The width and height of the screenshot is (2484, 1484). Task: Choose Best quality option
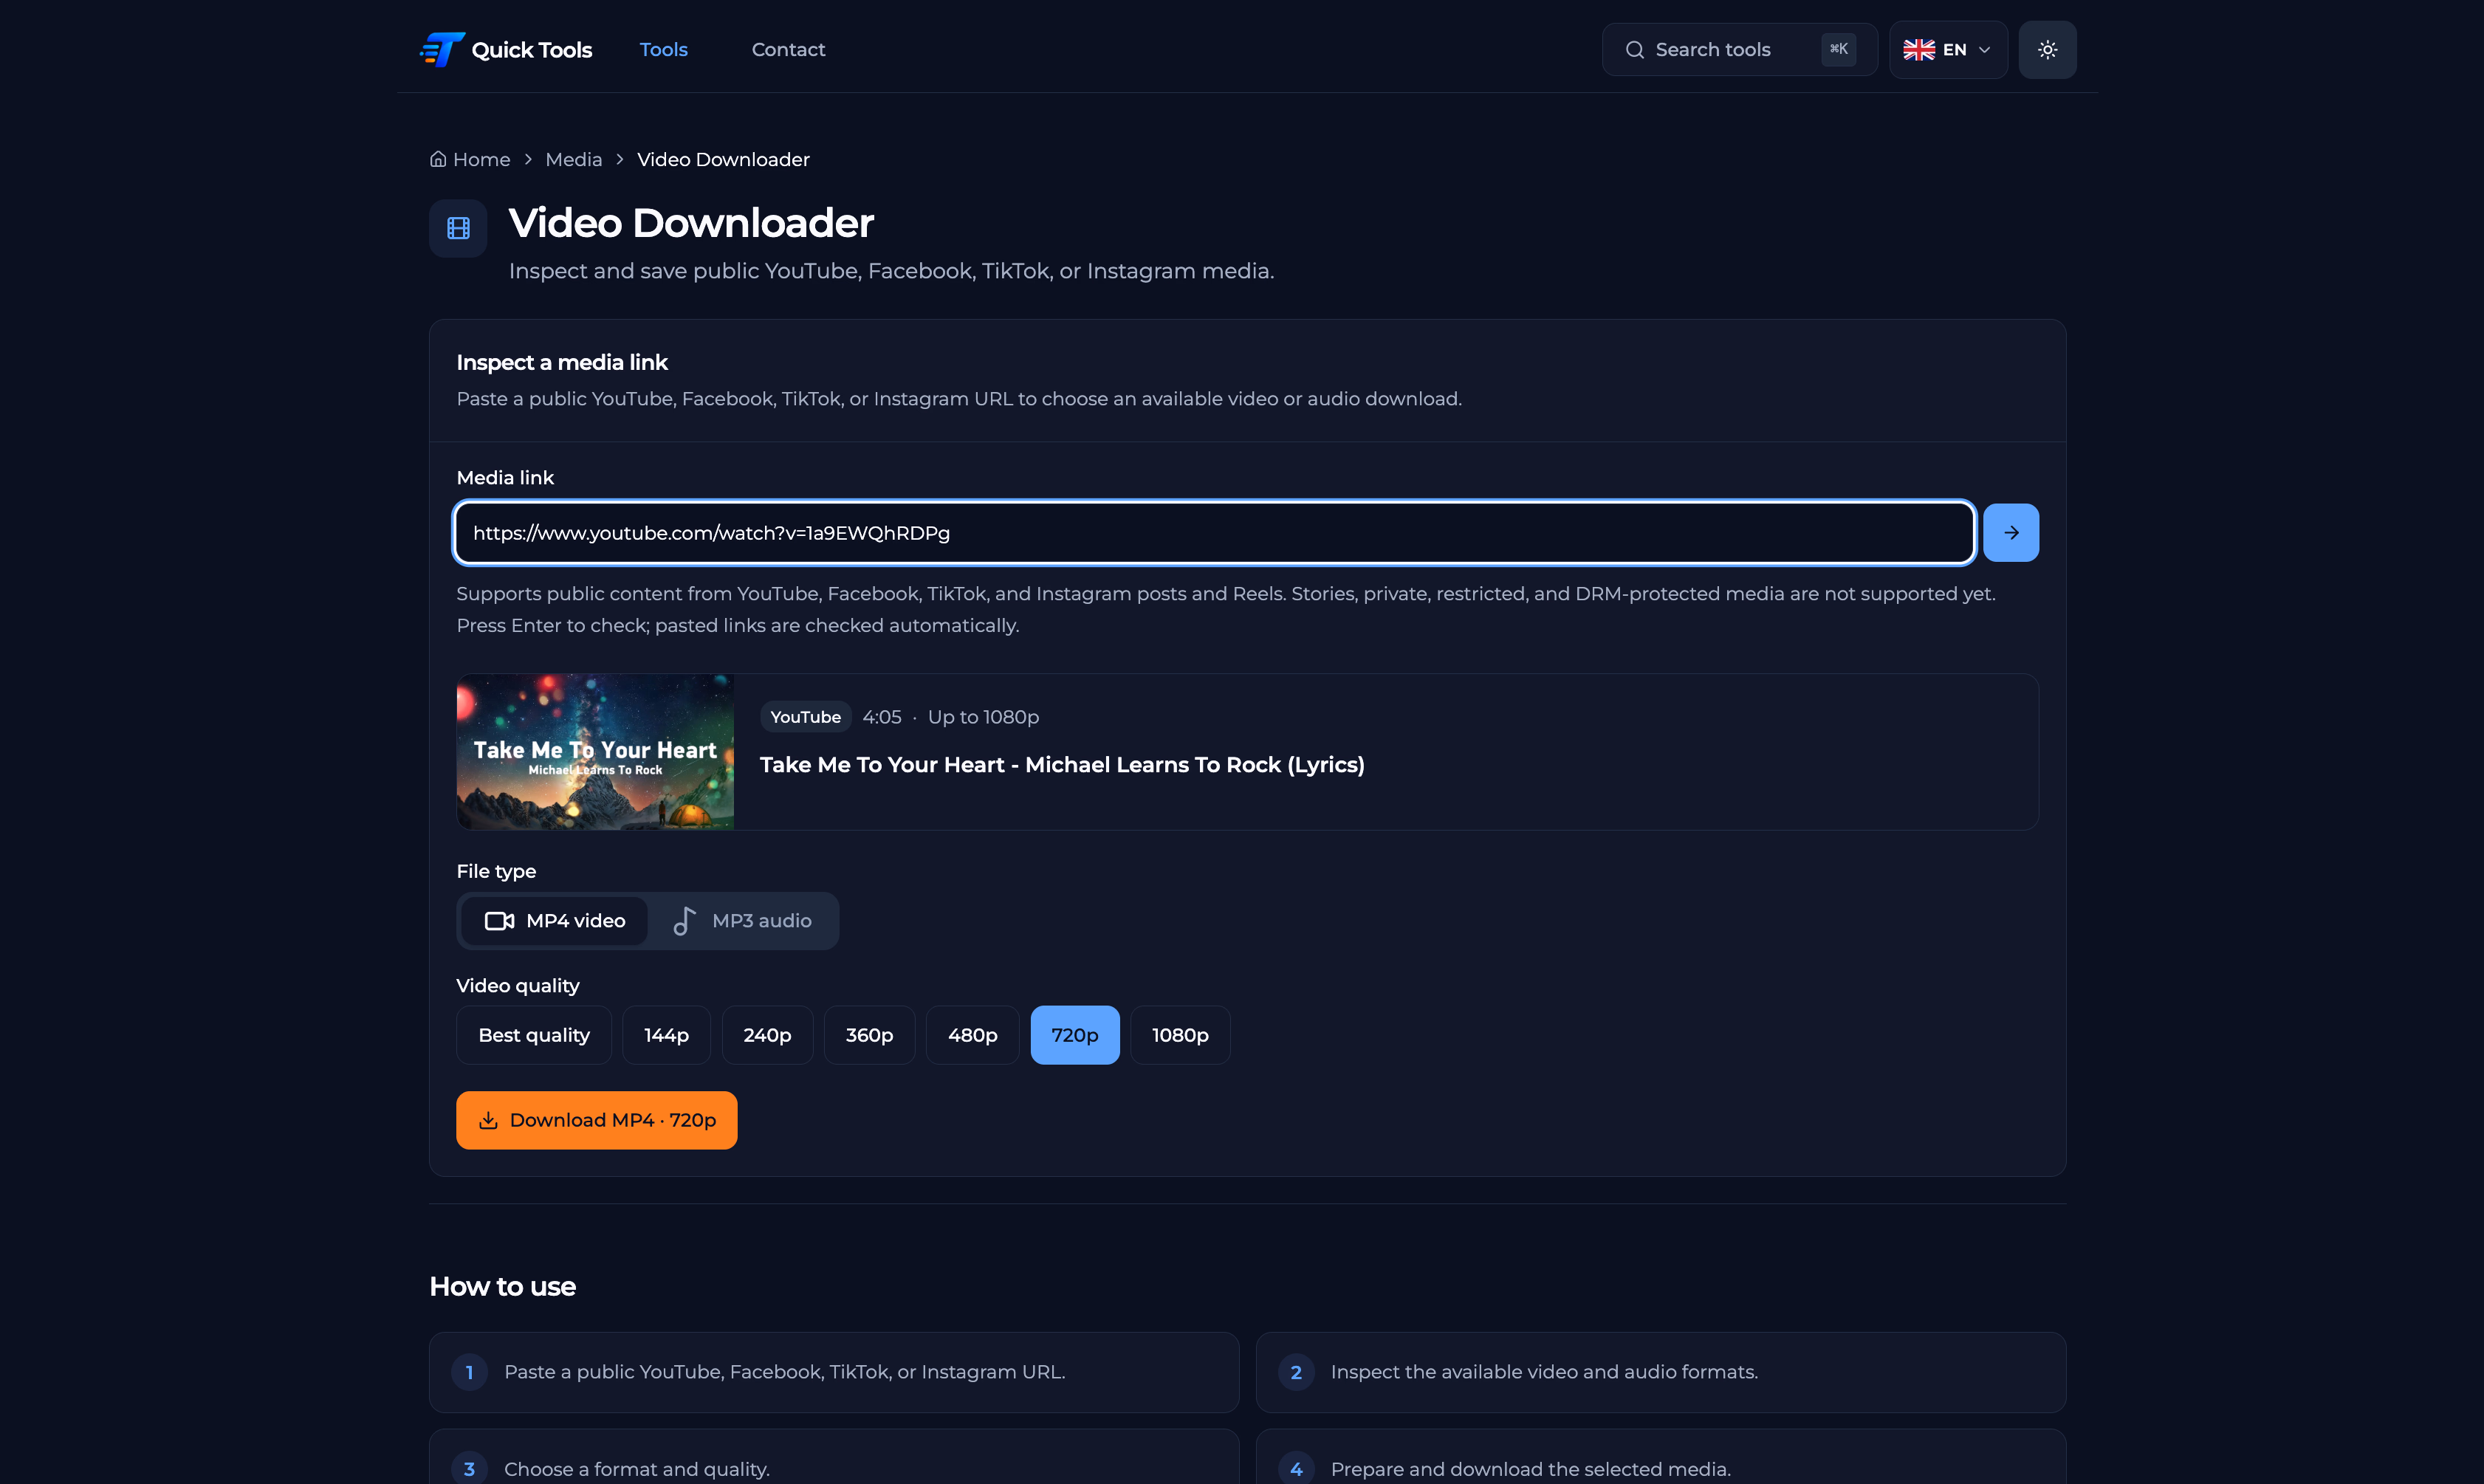coord(534,1035)
